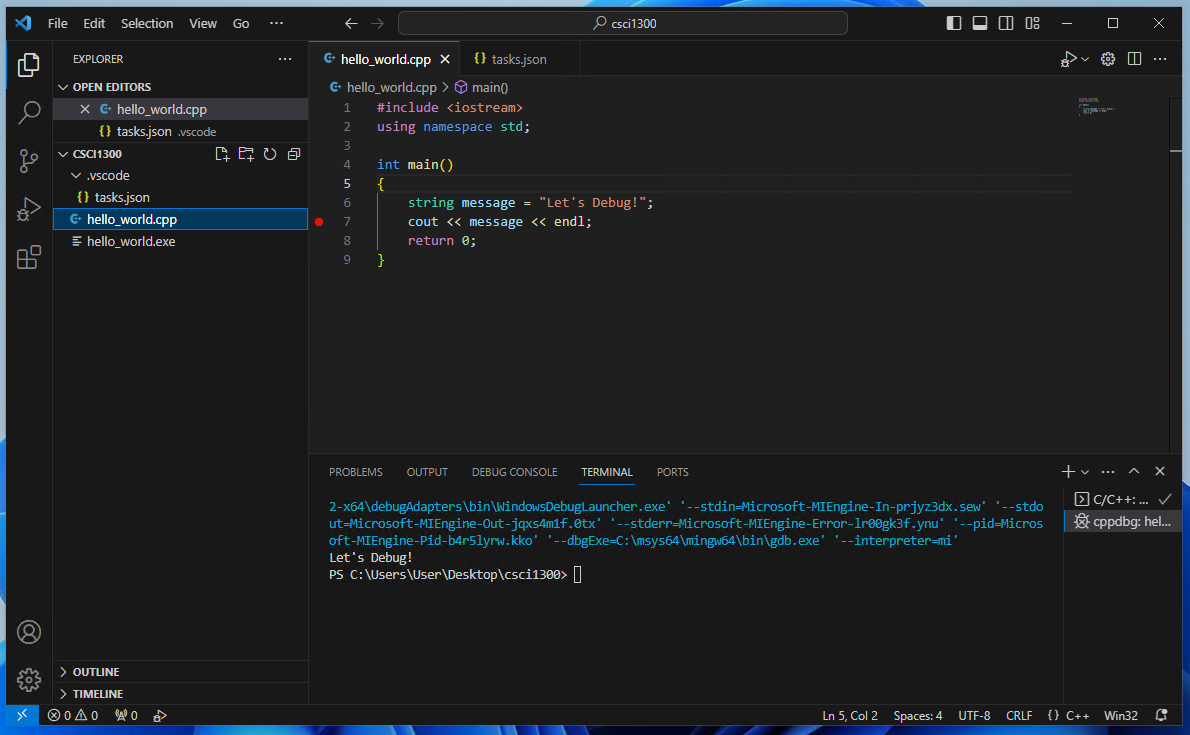Collapse the Open Editors section

pos(181,87)
